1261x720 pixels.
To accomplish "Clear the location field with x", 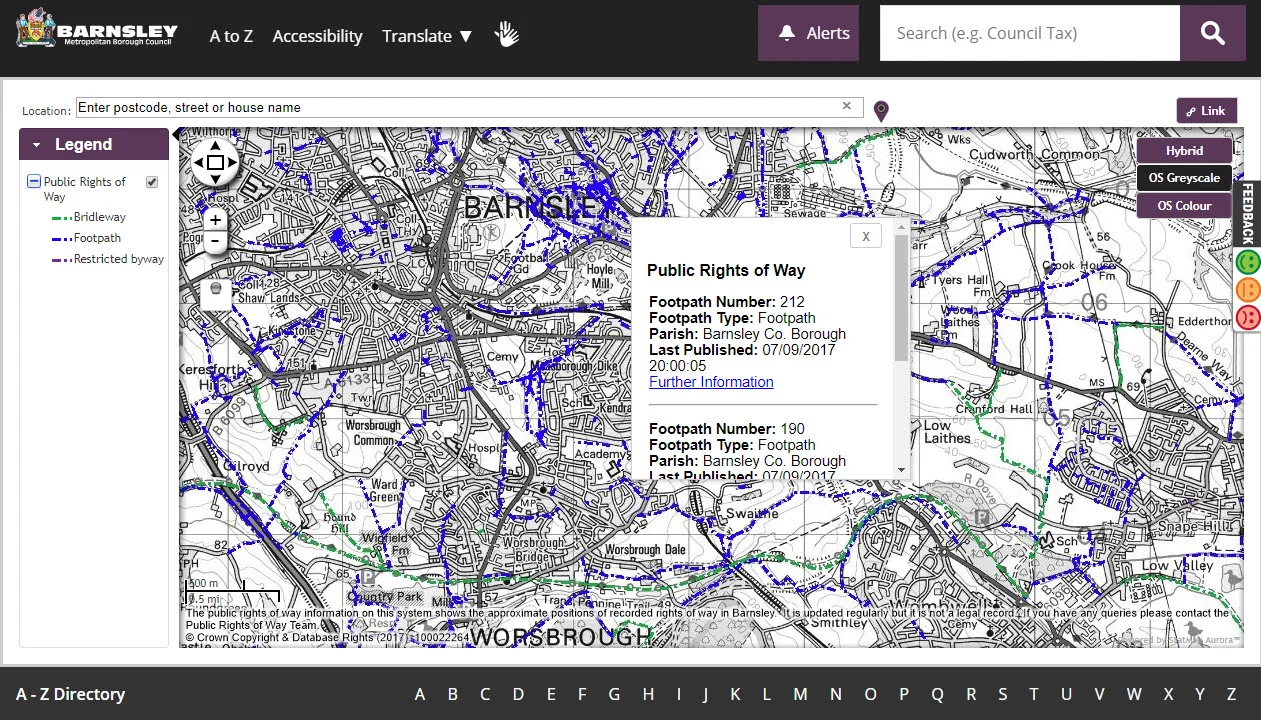I will (x=847, y=106).
